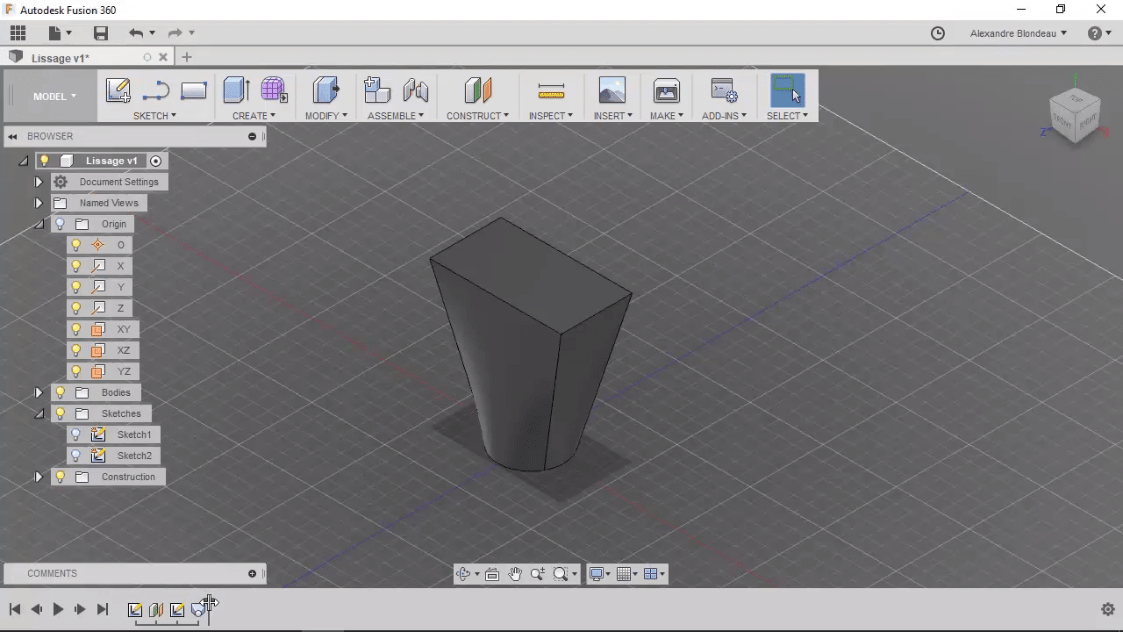Toggle visibility of YZ plane
The height and width of the screenshot is (632, 1123).
76,371
